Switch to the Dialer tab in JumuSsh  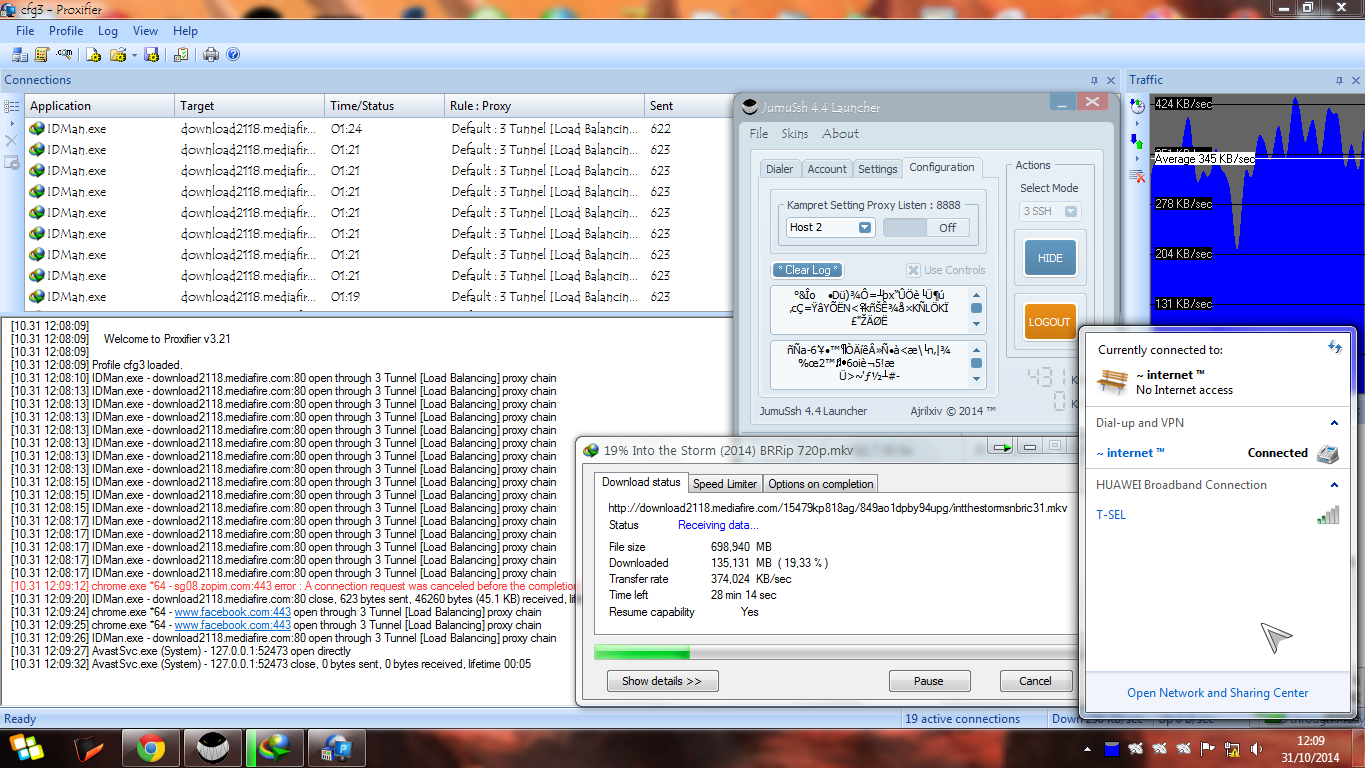coord(780,169)
